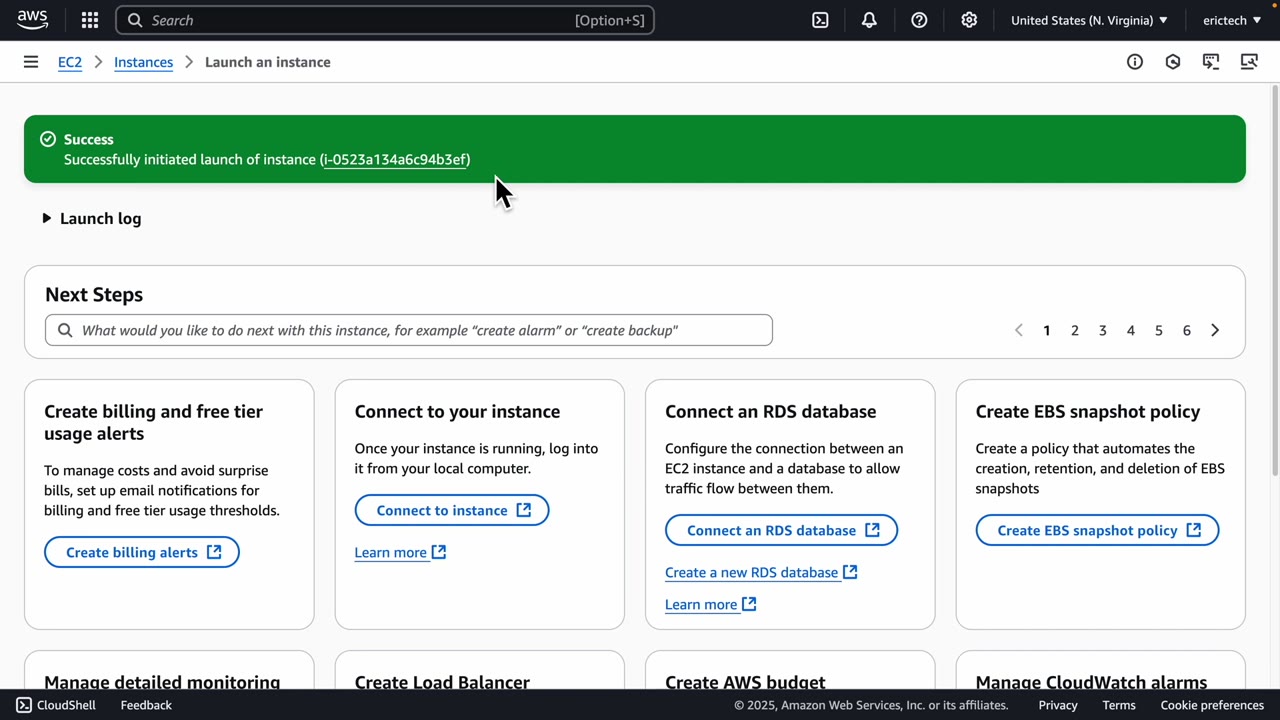This screenshot has height=720, width=1280.
Task: Click the external icon next to Connect an RDS database
Action: [x=872, y=530]
